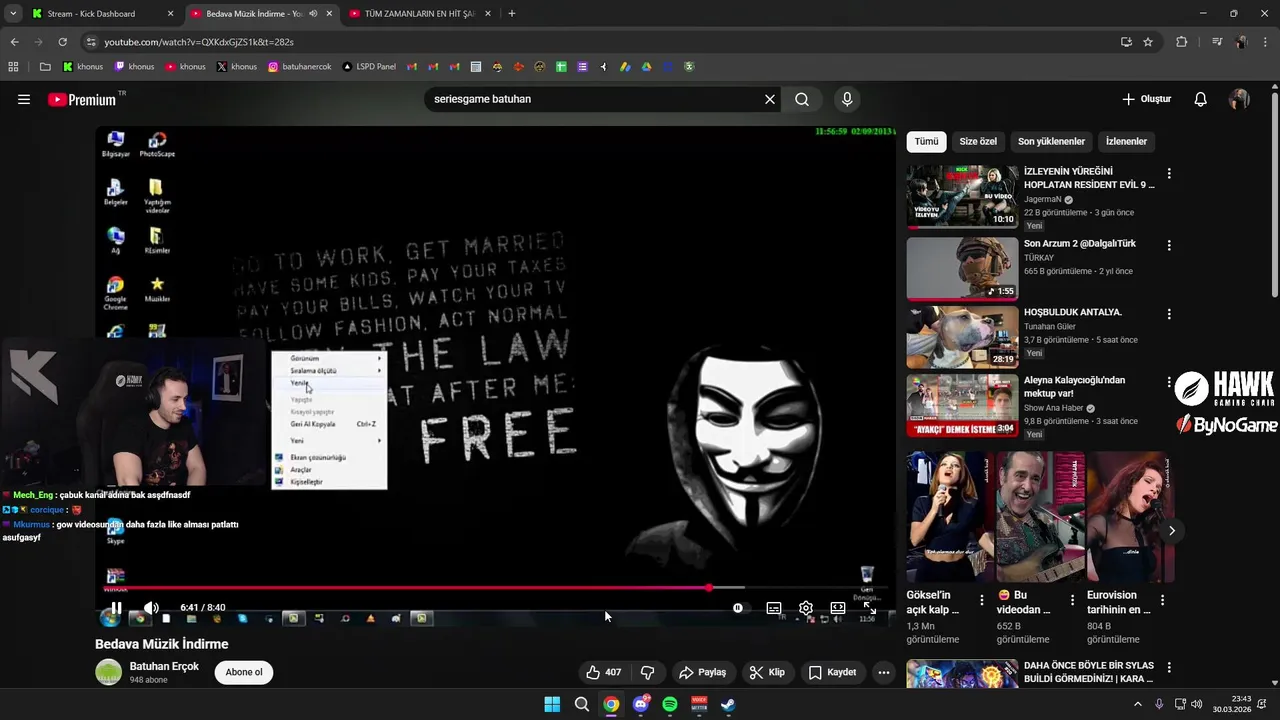Open Chrome three-dot menu

(x=1266, y=42)
